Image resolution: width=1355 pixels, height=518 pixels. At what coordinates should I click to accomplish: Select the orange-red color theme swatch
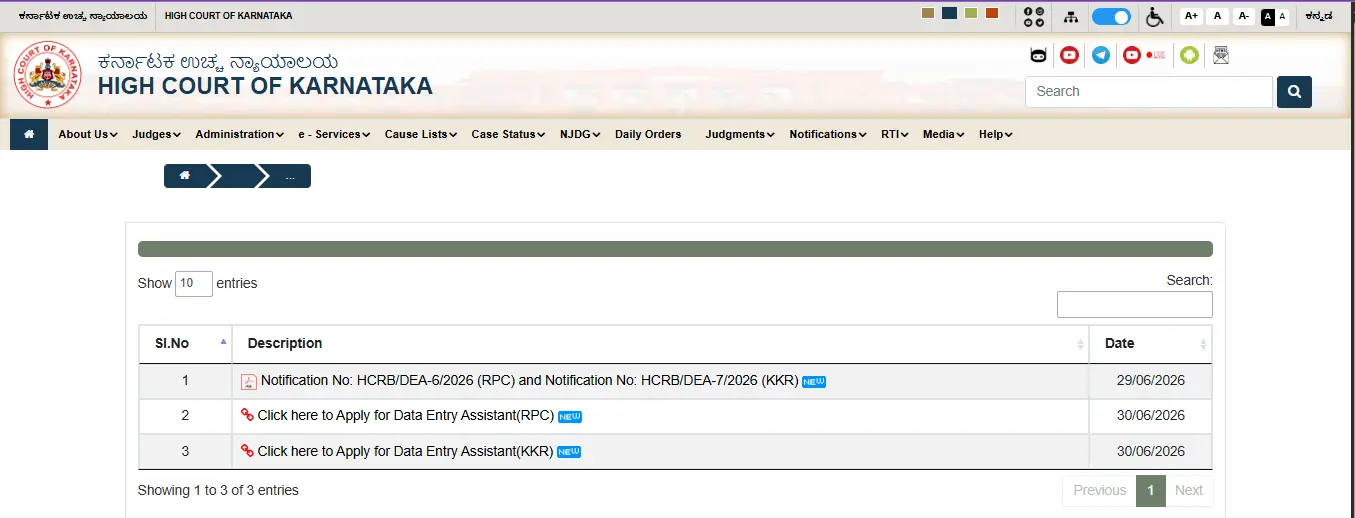(x=992, y=13)
